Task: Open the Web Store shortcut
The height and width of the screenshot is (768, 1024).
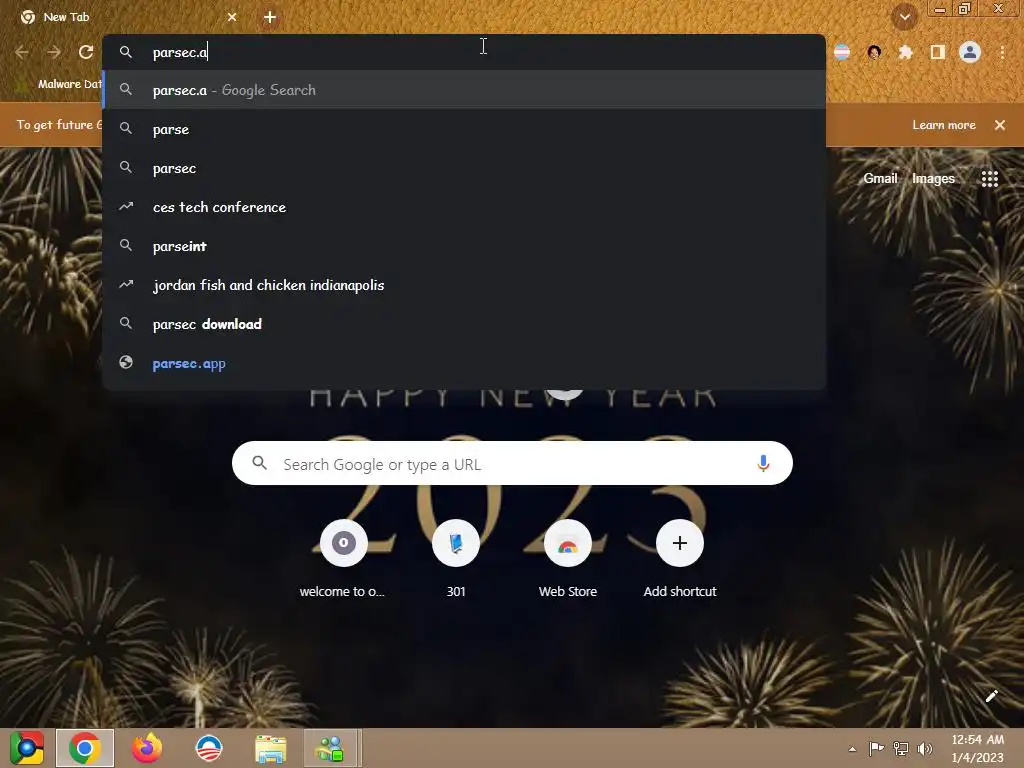Action: [x=568, y=559]
